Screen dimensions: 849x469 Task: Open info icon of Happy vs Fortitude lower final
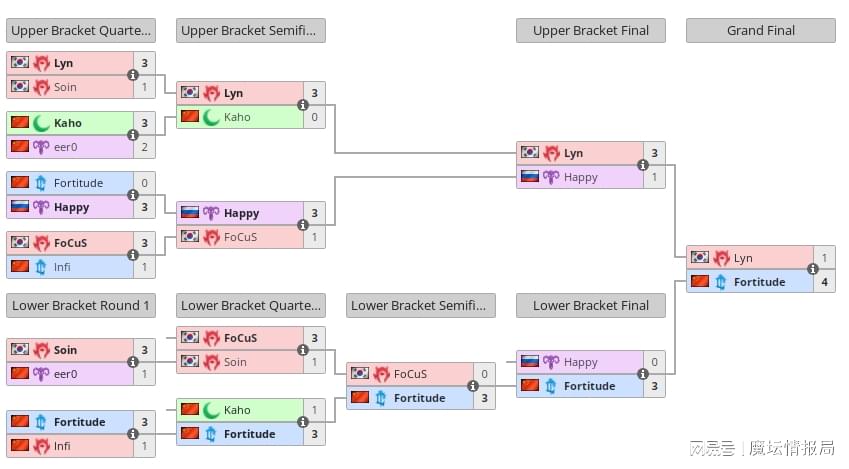(x=643, y=374)
